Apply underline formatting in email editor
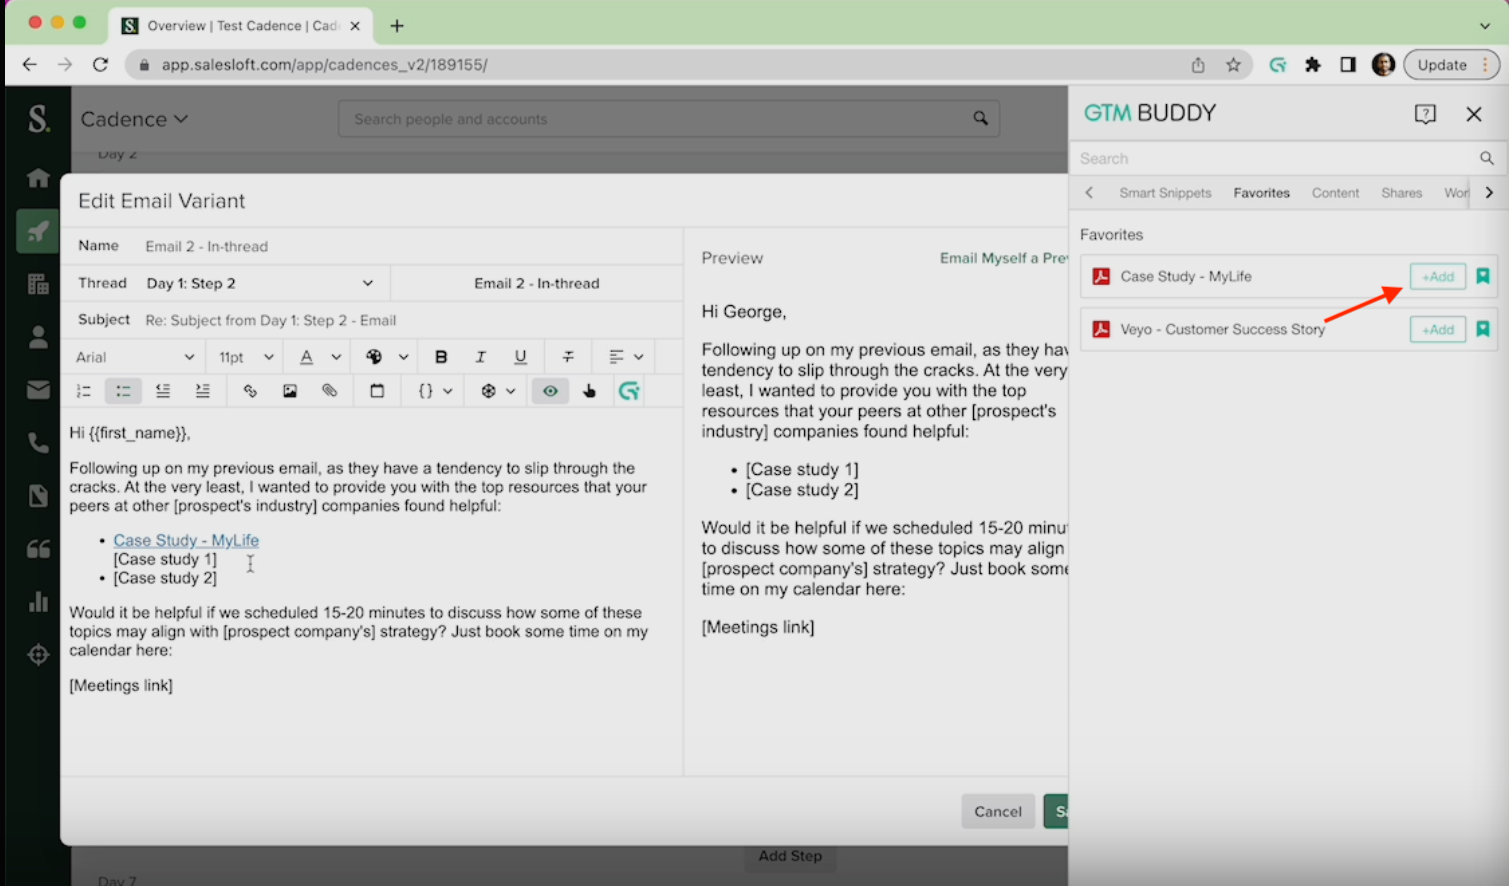 520,357
